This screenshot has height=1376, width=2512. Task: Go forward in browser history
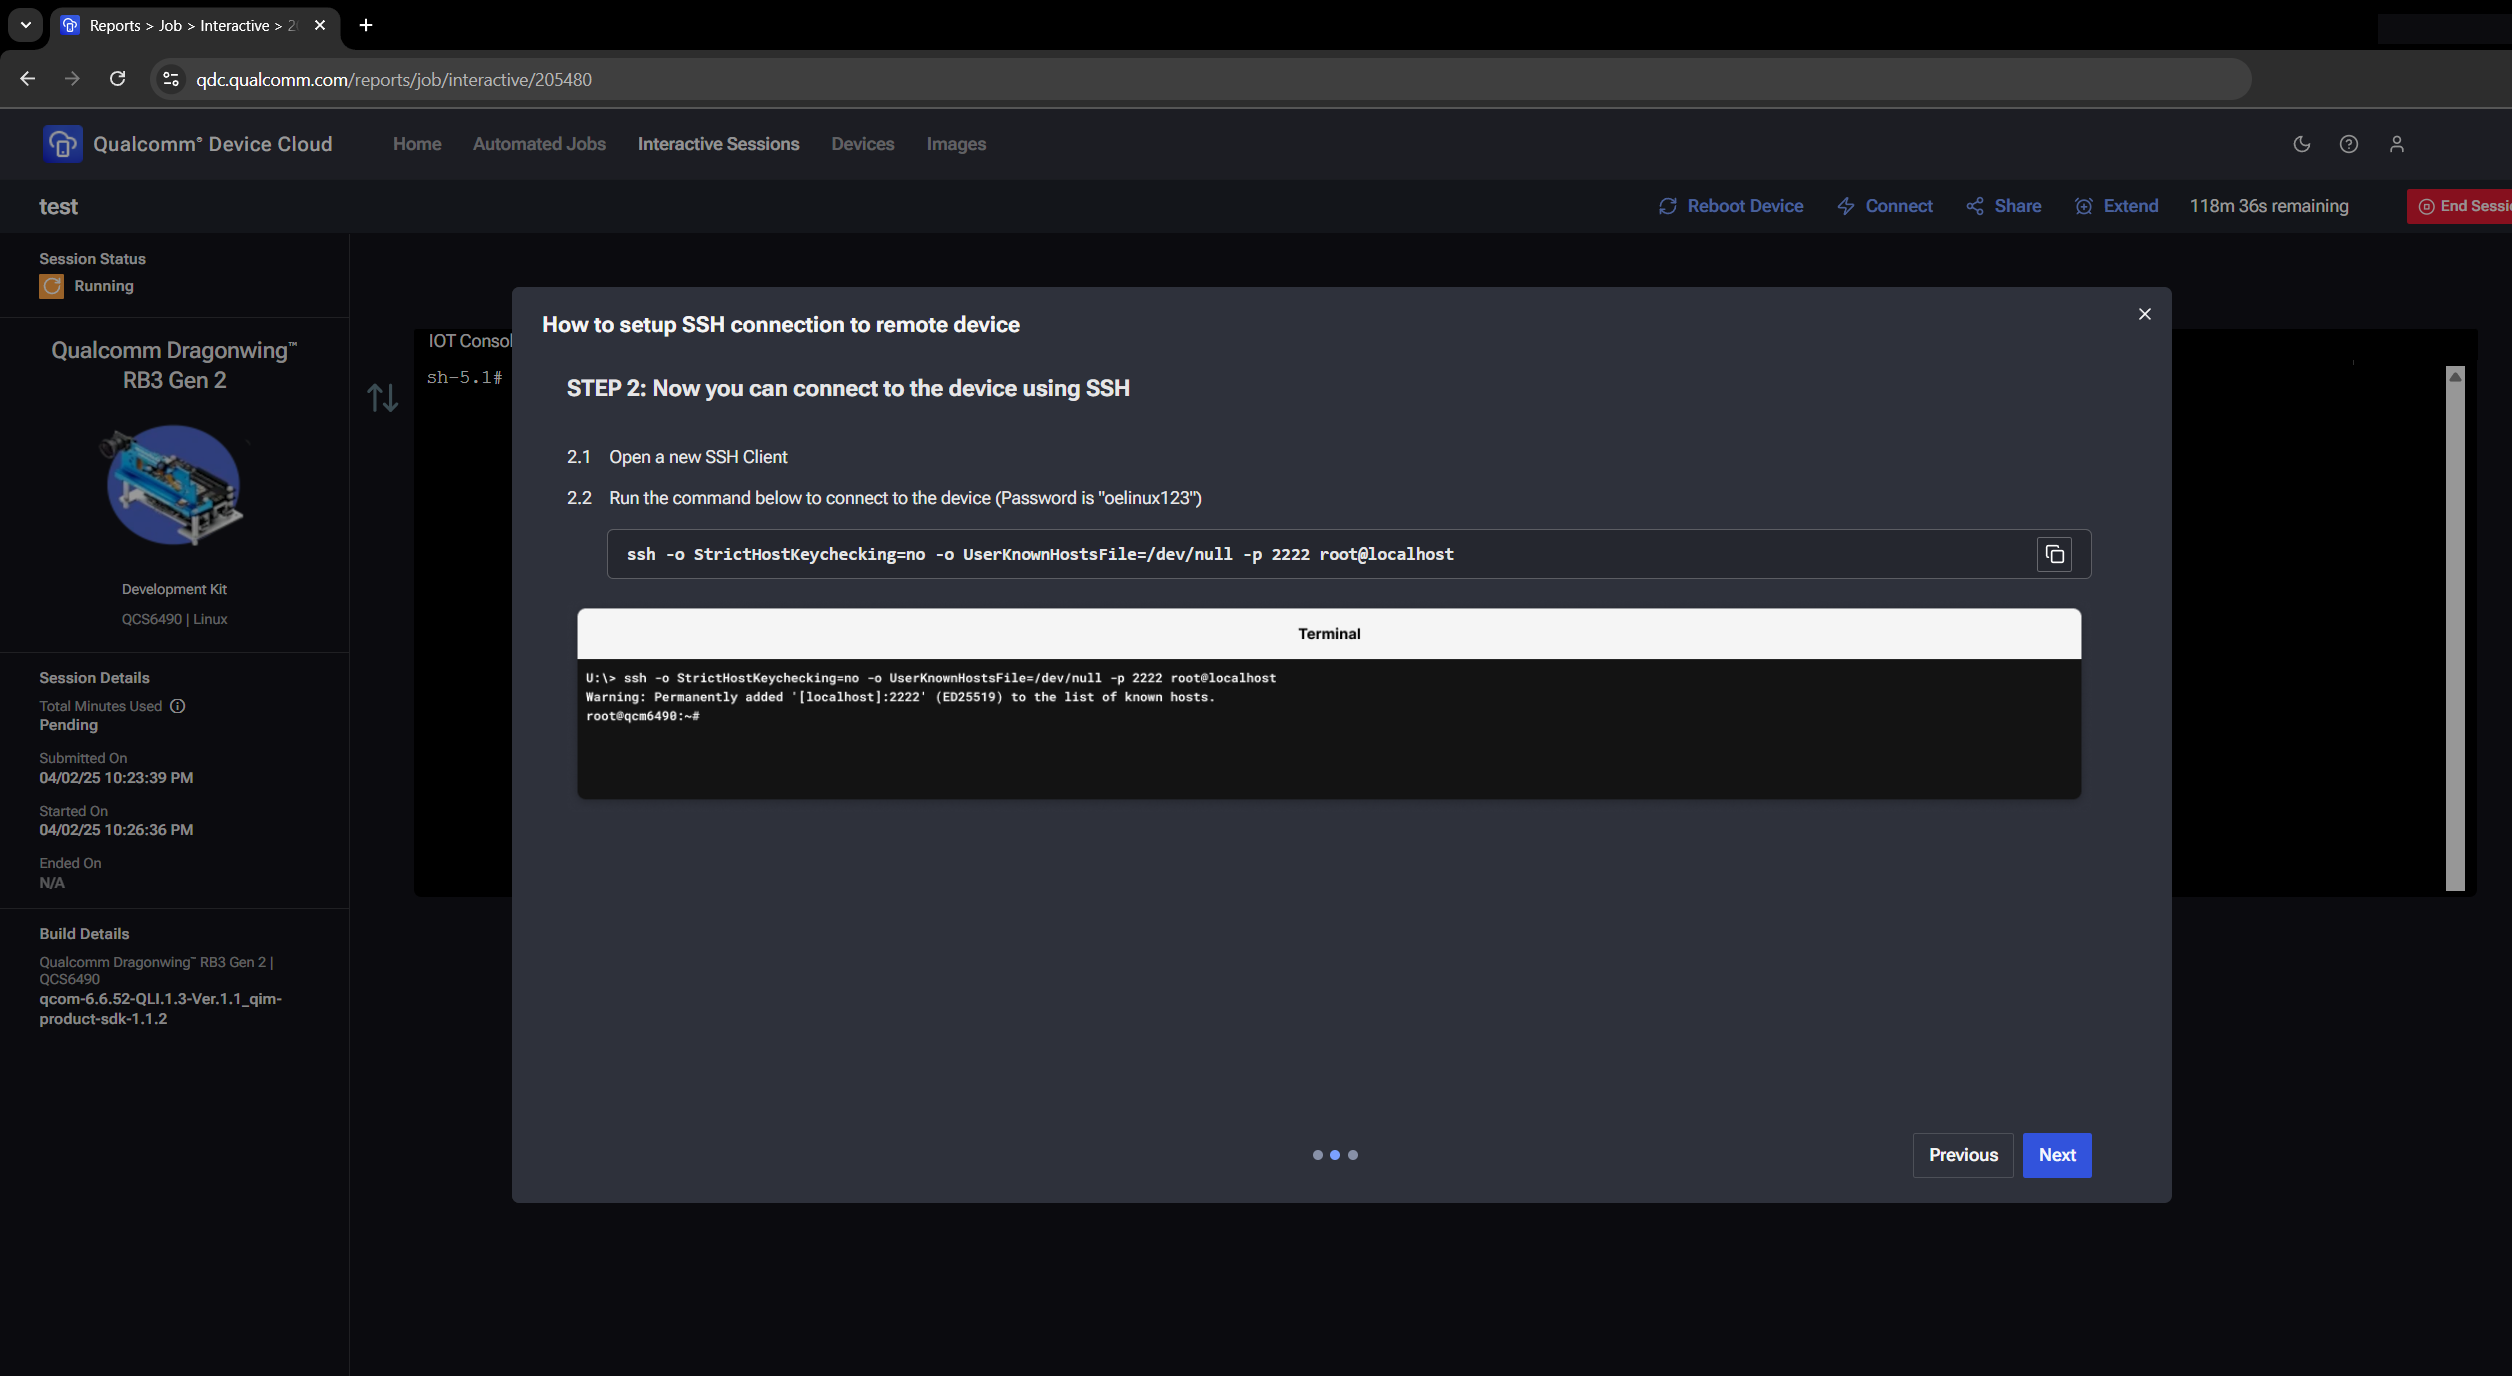(x=72, y=79)
